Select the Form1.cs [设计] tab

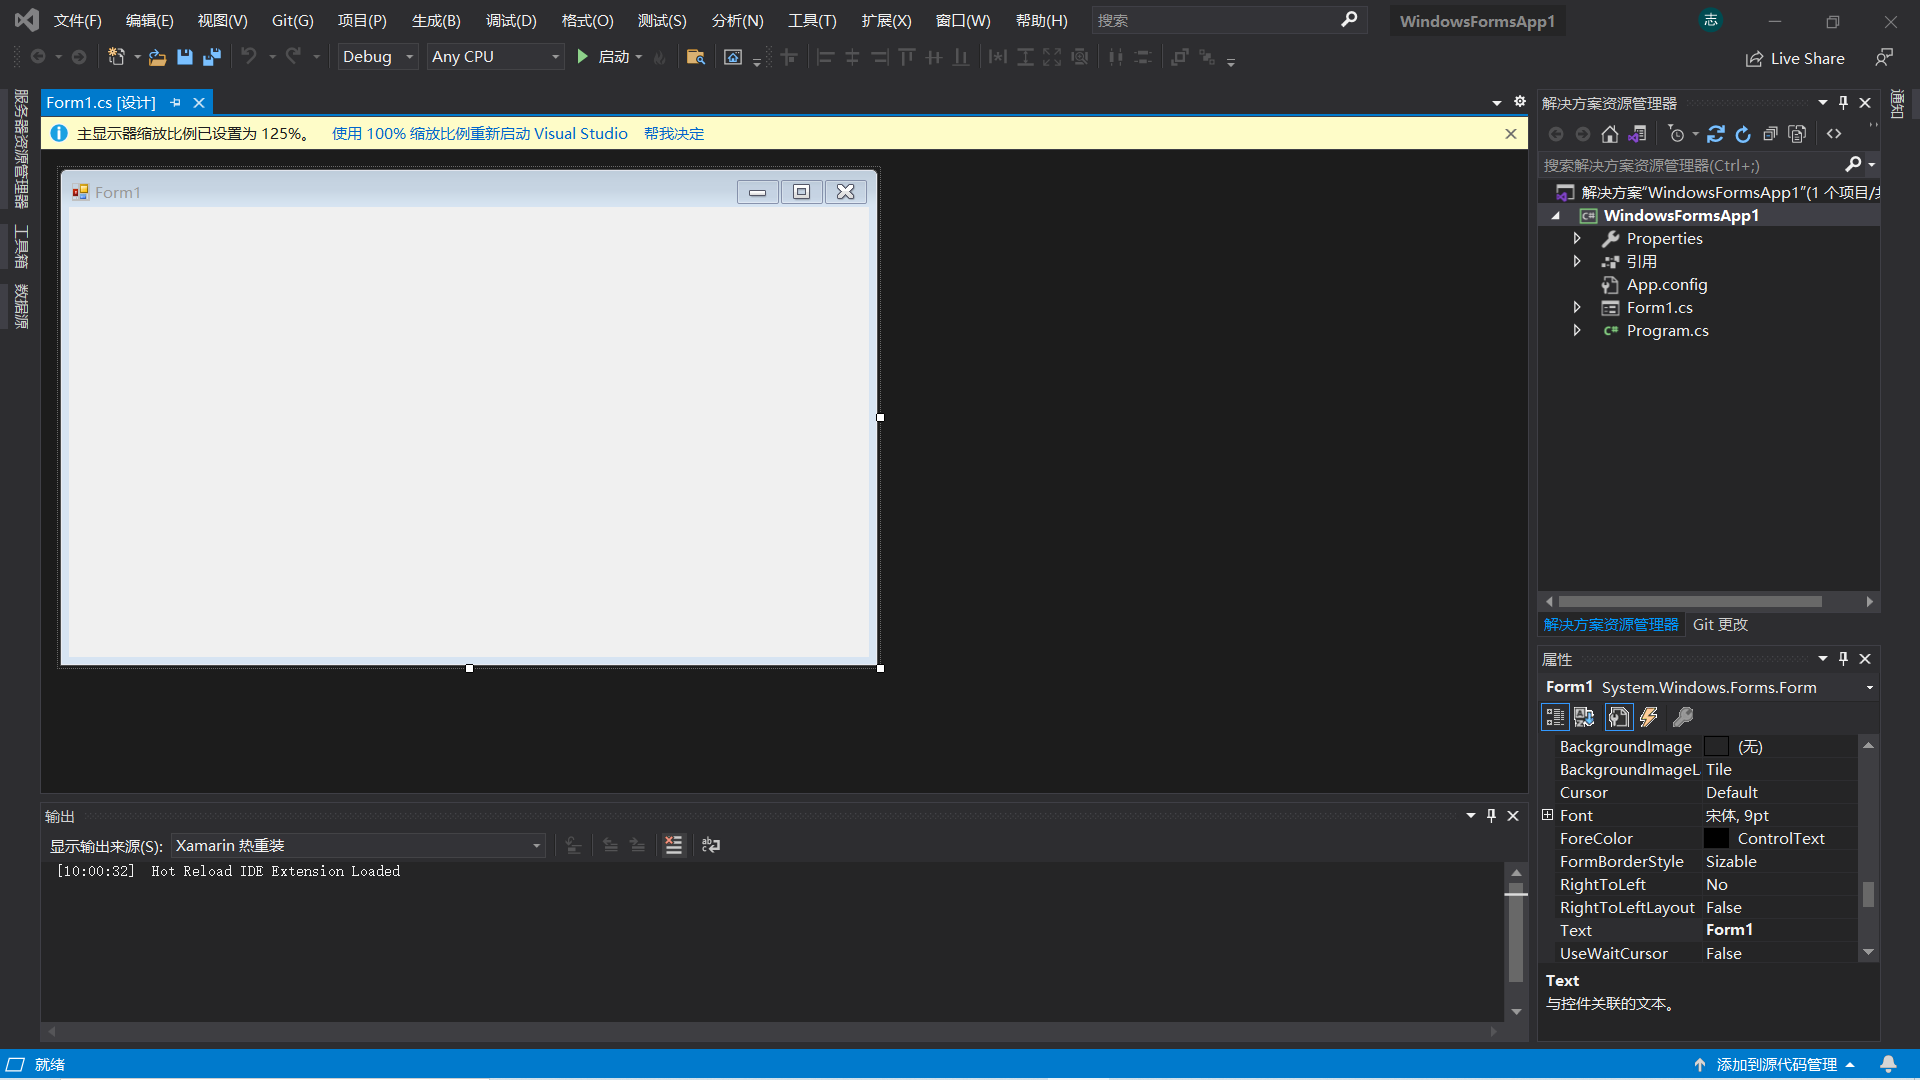(x=101, y=103)
